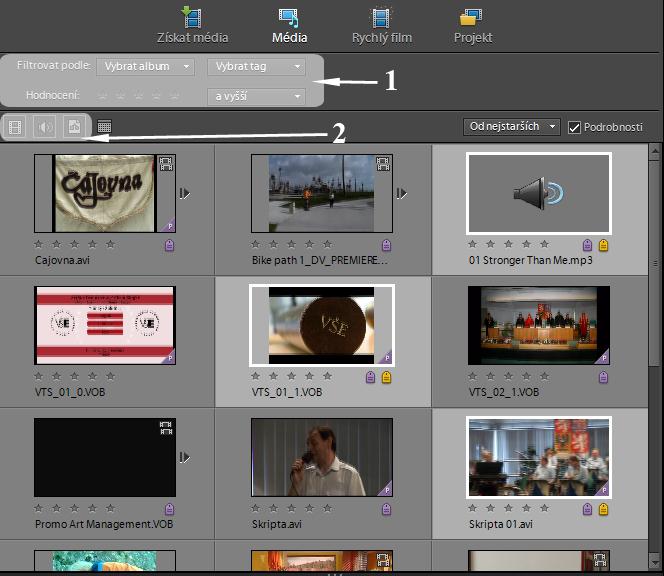Image resolution: width=664 pixels, height=576 pixels.
Task: Rate Bike path clip with five stars
Action: click(x=327, y=244)
